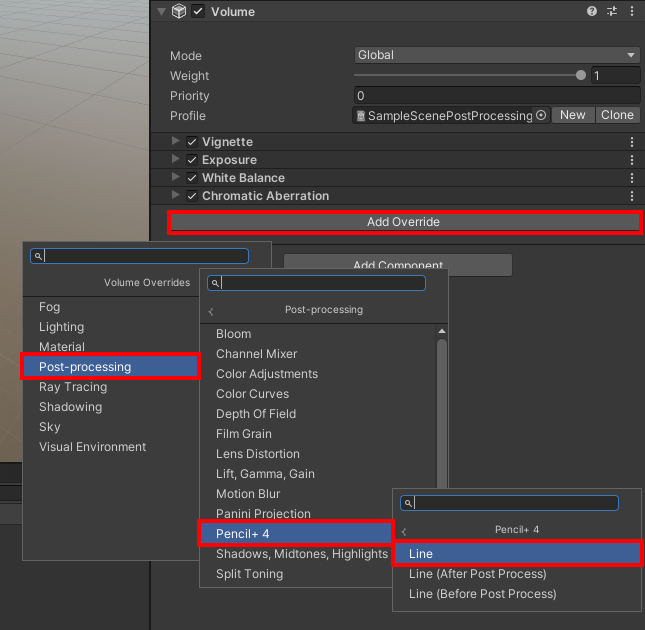The height and width of the screenshot is (630, 645).
Task: Toggle the Exposure override checkbox
Action: [x=192, y=160]
